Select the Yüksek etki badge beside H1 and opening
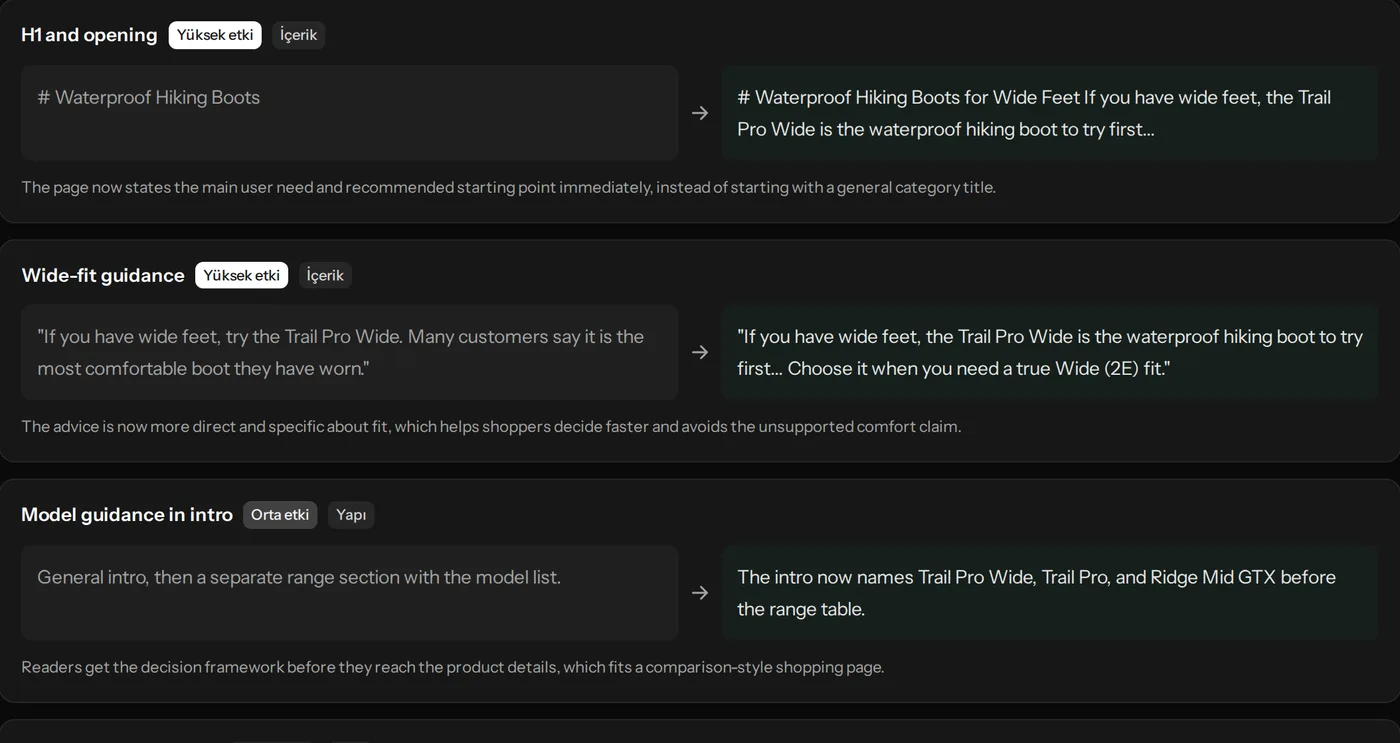Image resolution: width=1400 pixels, height=743 pixels. pos(215,35)
